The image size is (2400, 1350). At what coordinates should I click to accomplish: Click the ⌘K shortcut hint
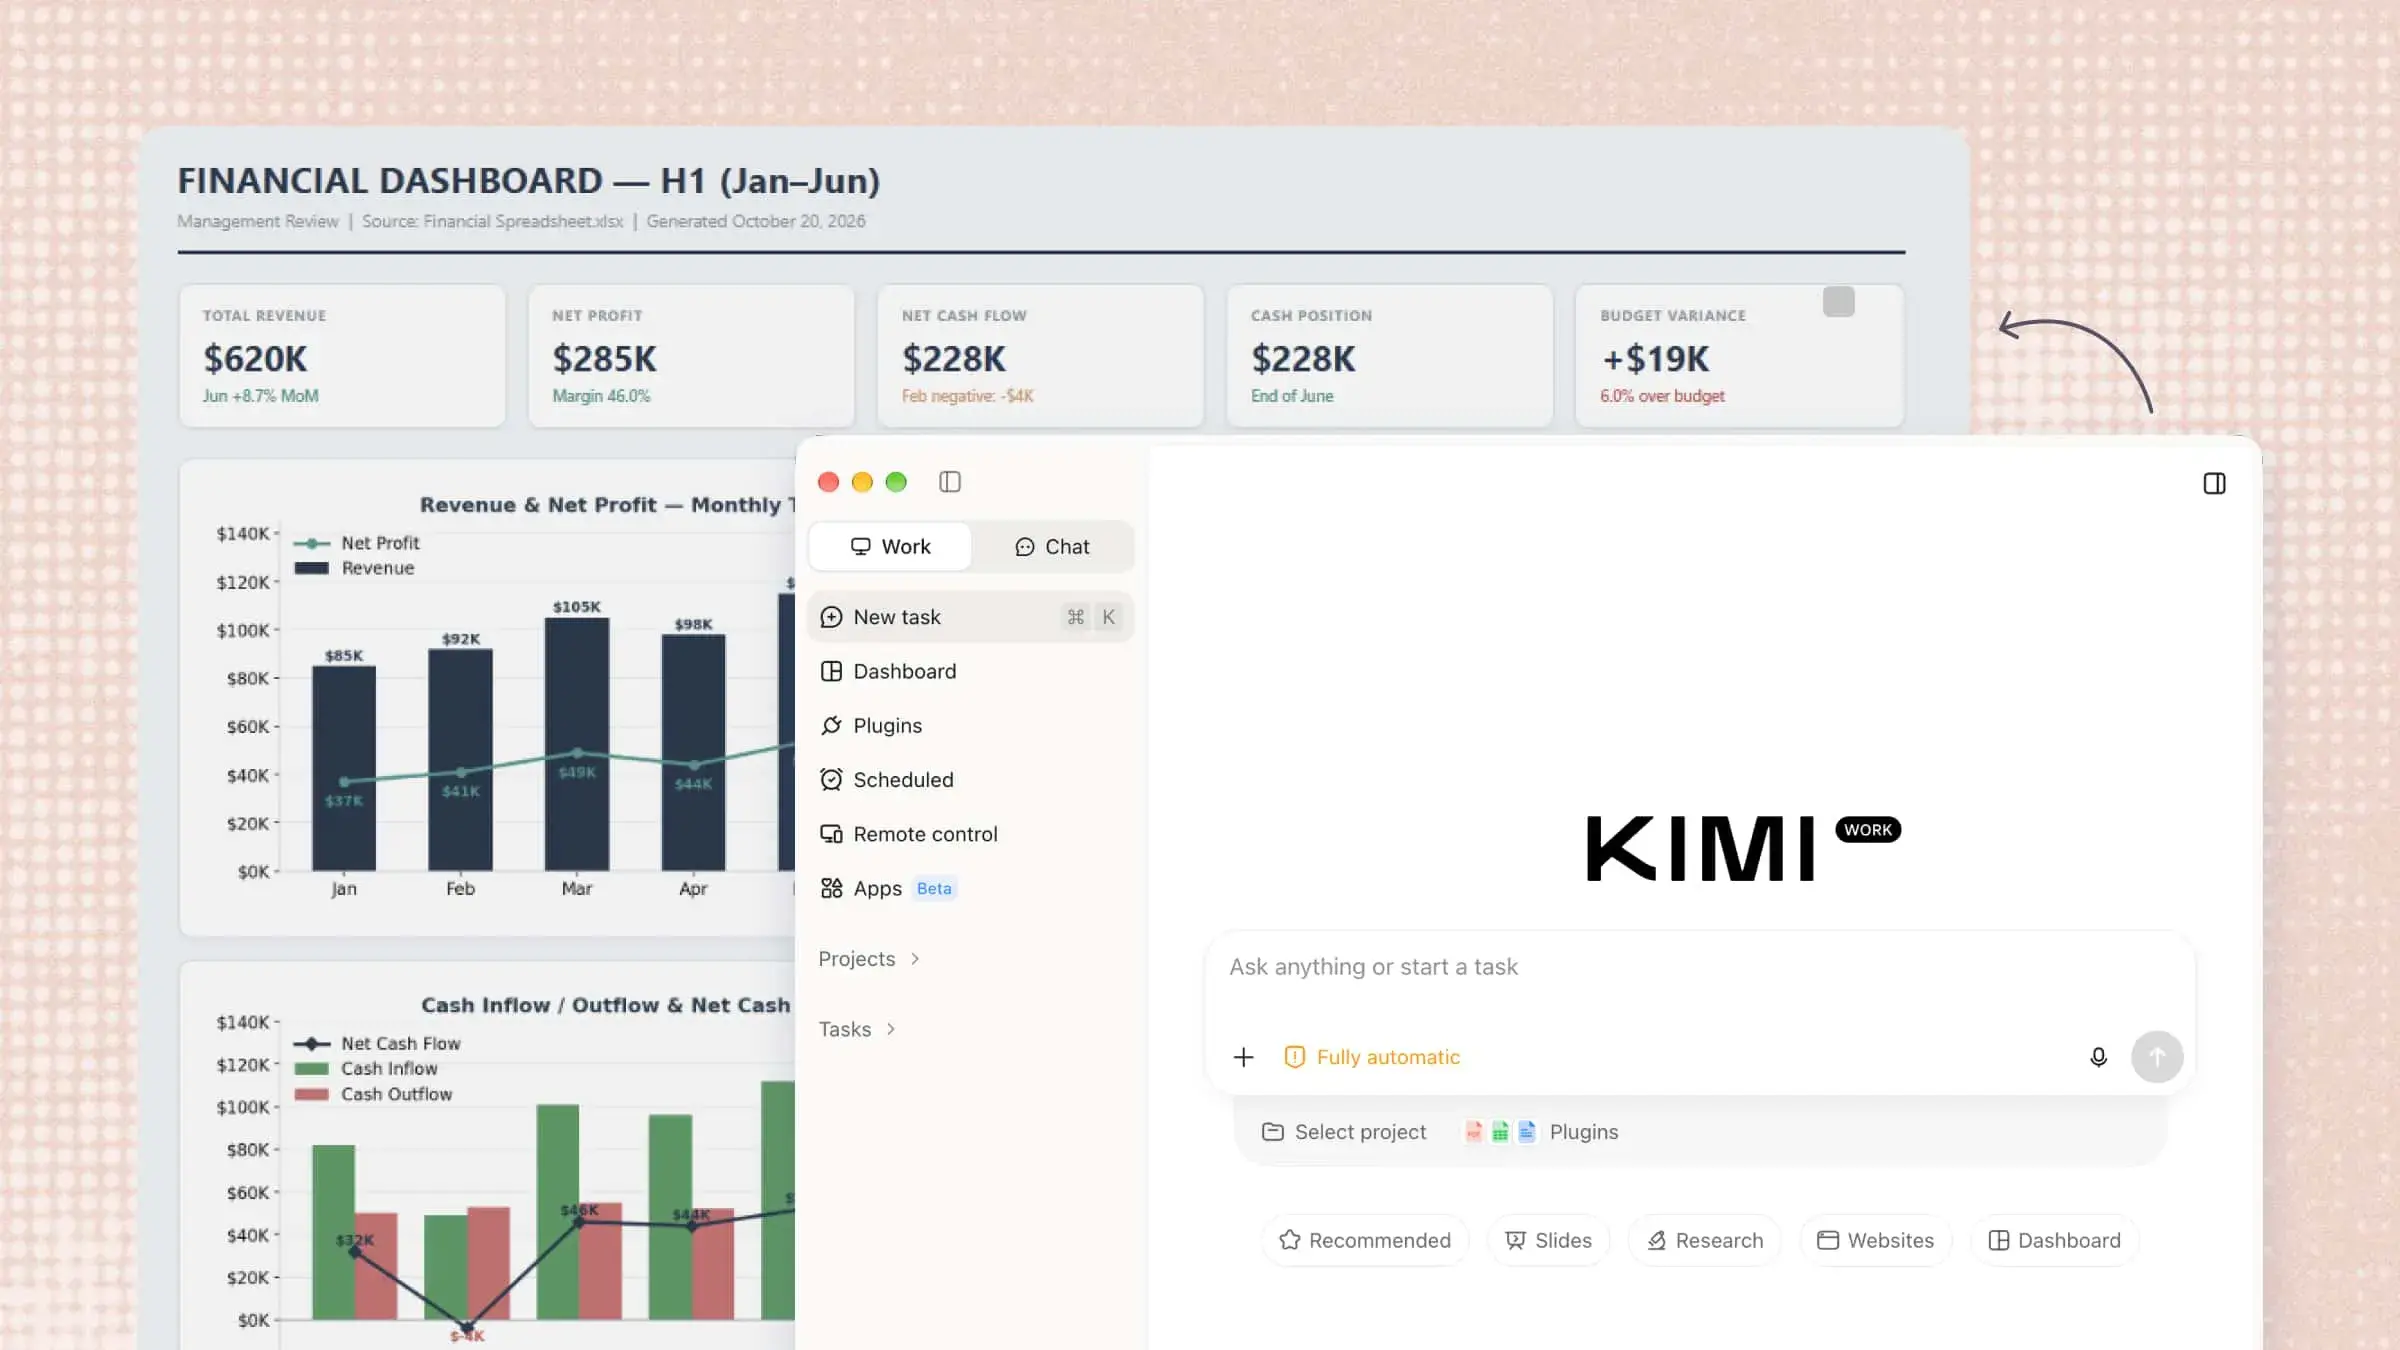[1092, 617]
